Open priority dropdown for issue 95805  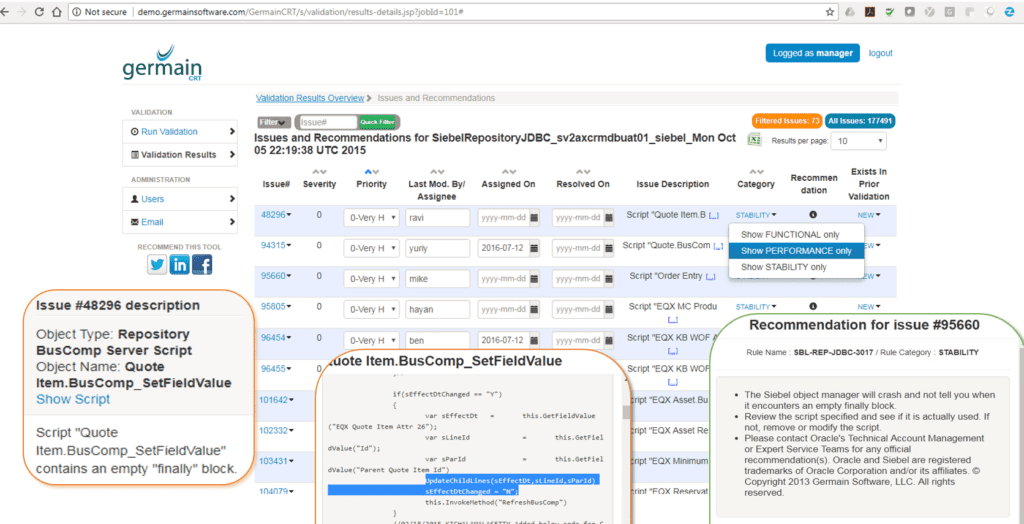371,310
